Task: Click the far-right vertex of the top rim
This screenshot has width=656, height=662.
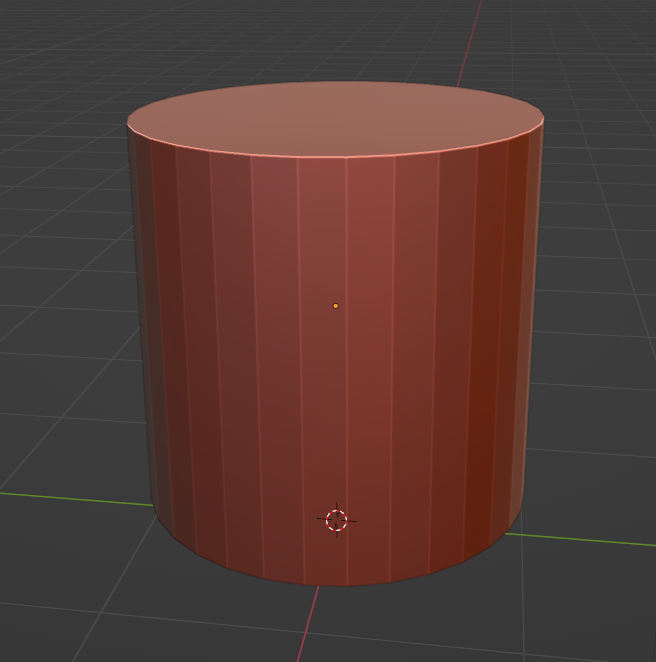Action: [543, 119]
